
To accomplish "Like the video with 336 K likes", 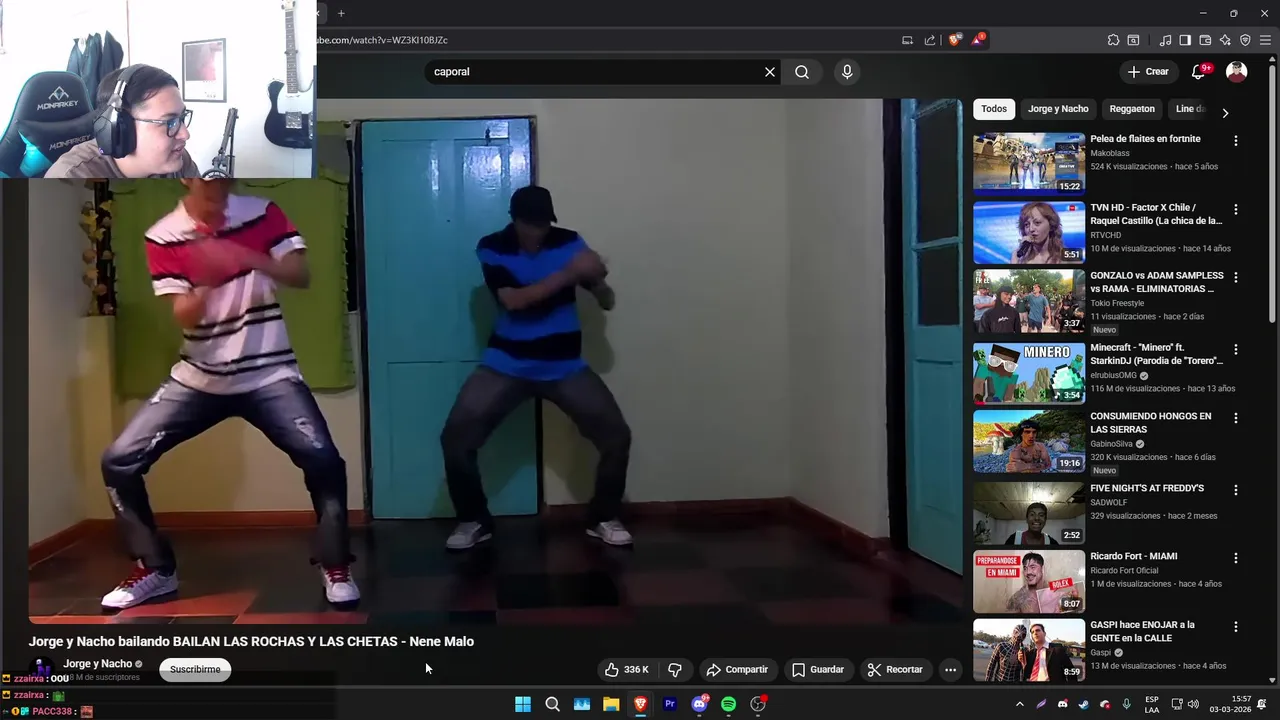I will pyautogui.click(x=627, y=670).
